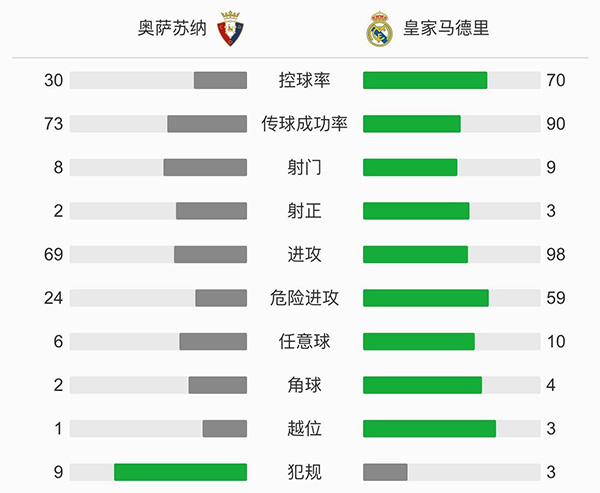This screenshot has width=600, height=493.
Task: Click the 越位 stat label
Action: click(x=305, y=429)
